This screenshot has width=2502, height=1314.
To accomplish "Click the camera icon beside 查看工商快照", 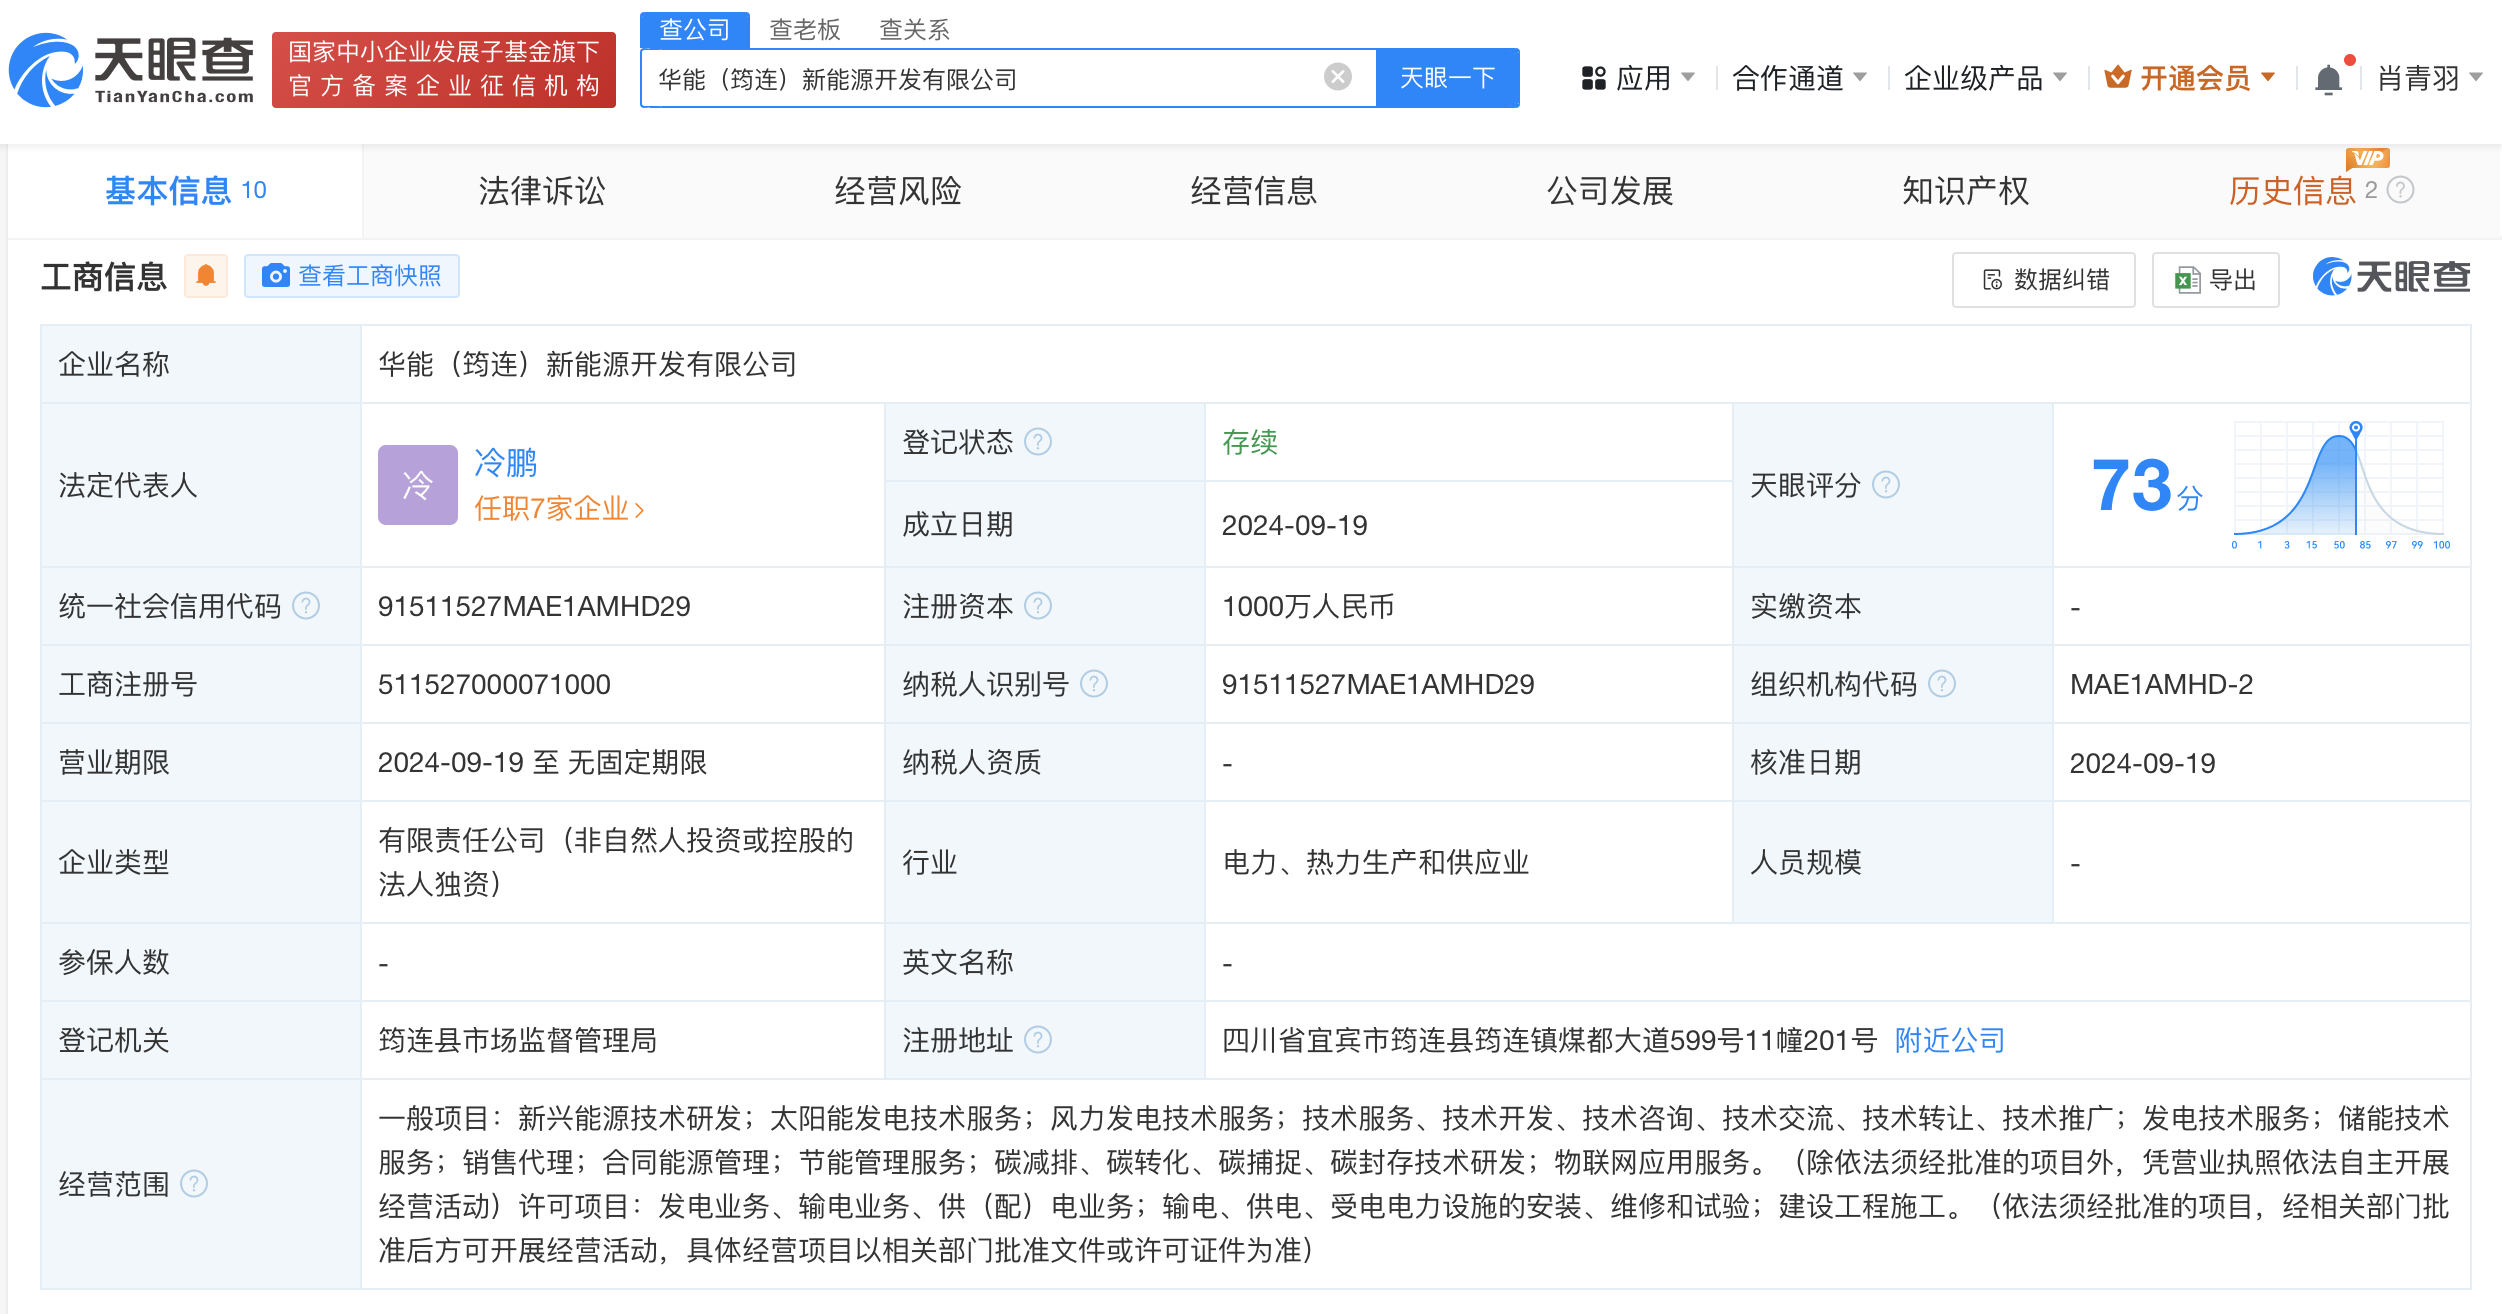I will [274, 276].
